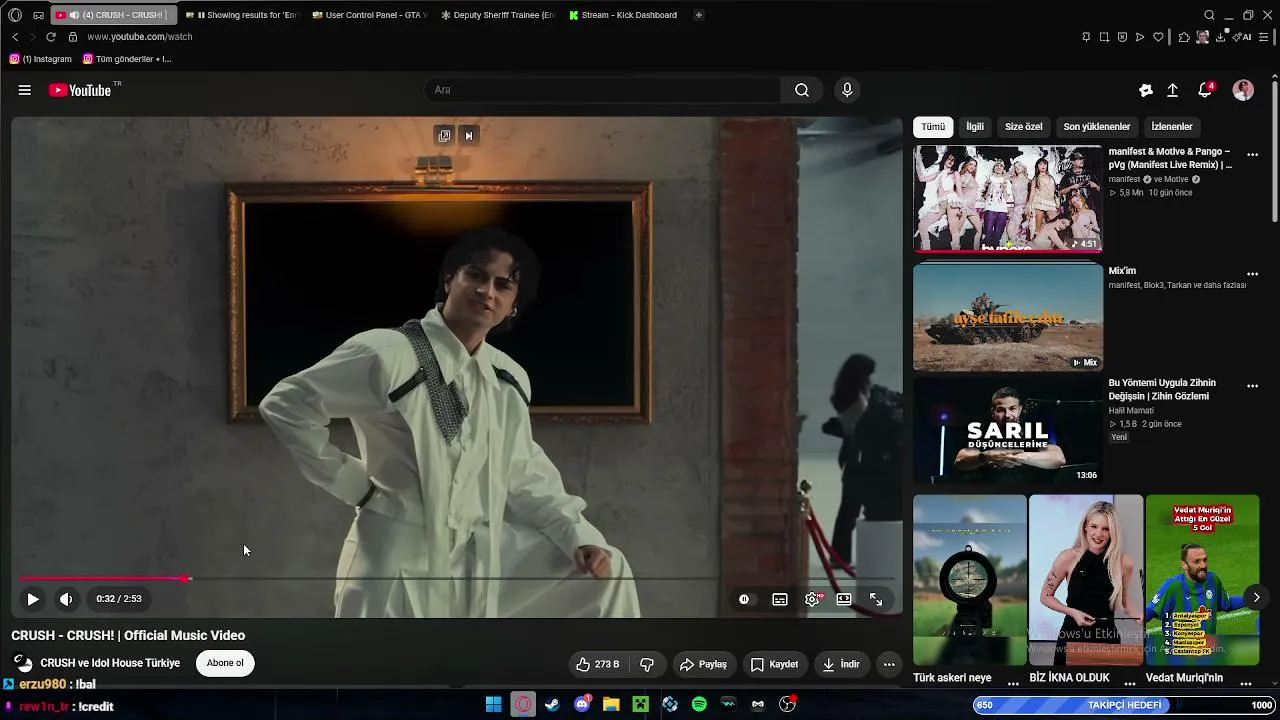This screenshot has width=1280, height=720.
Task: Select the Size özel filter chip
Action: 1023,127
